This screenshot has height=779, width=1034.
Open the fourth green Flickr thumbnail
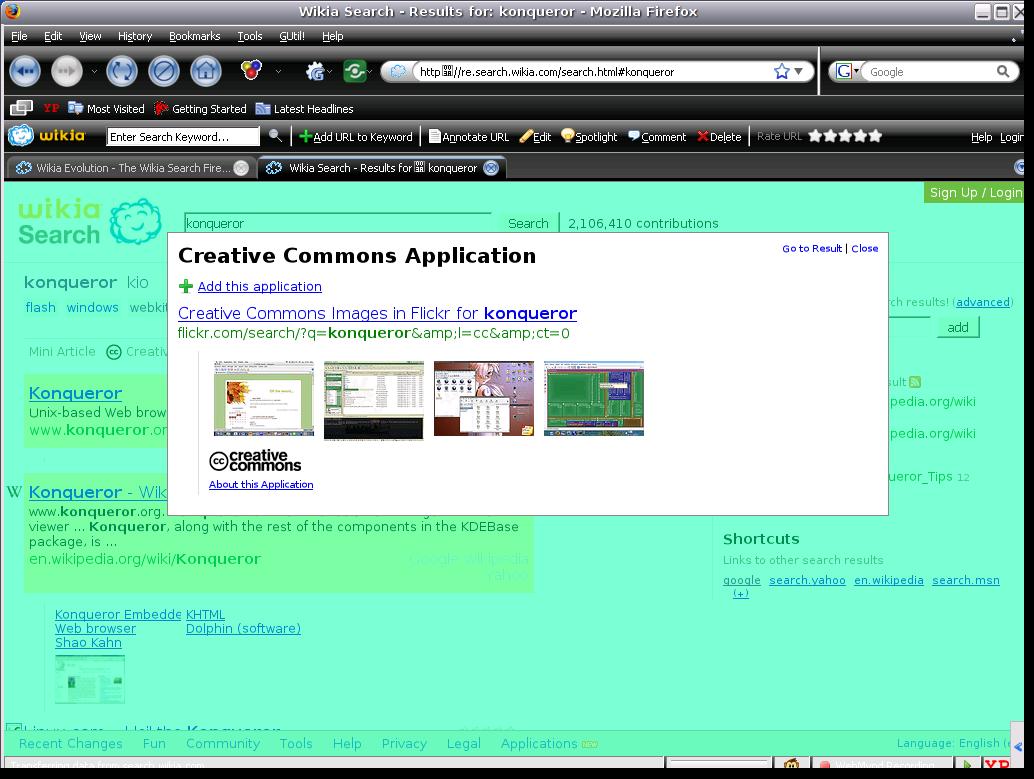tap(594, 398)
